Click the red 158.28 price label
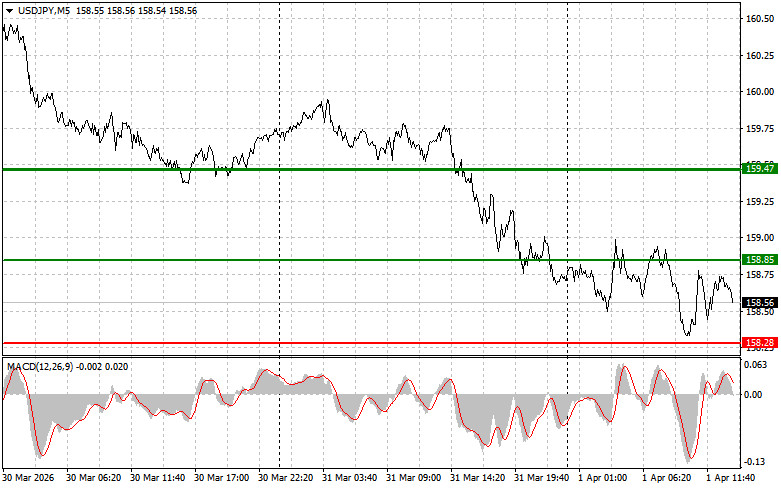781x489 pixels. (761, 343)
